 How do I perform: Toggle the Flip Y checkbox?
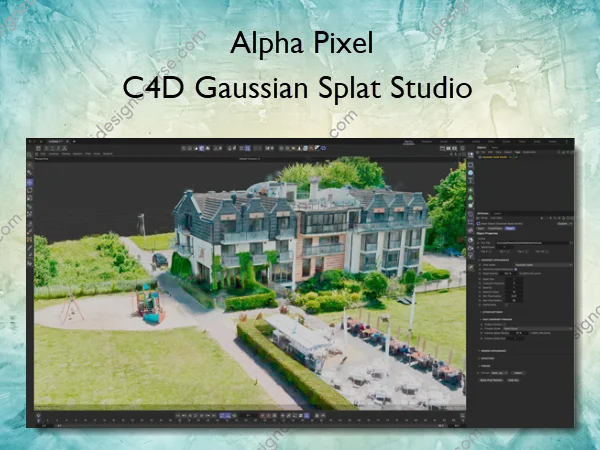(x=508, y=251)
